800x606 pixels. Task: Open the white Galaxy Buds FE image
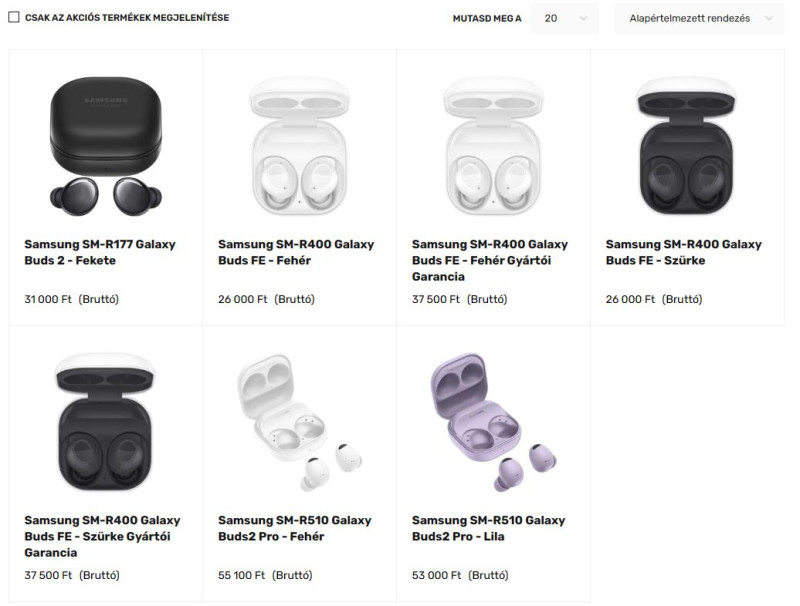click(299, 146)
